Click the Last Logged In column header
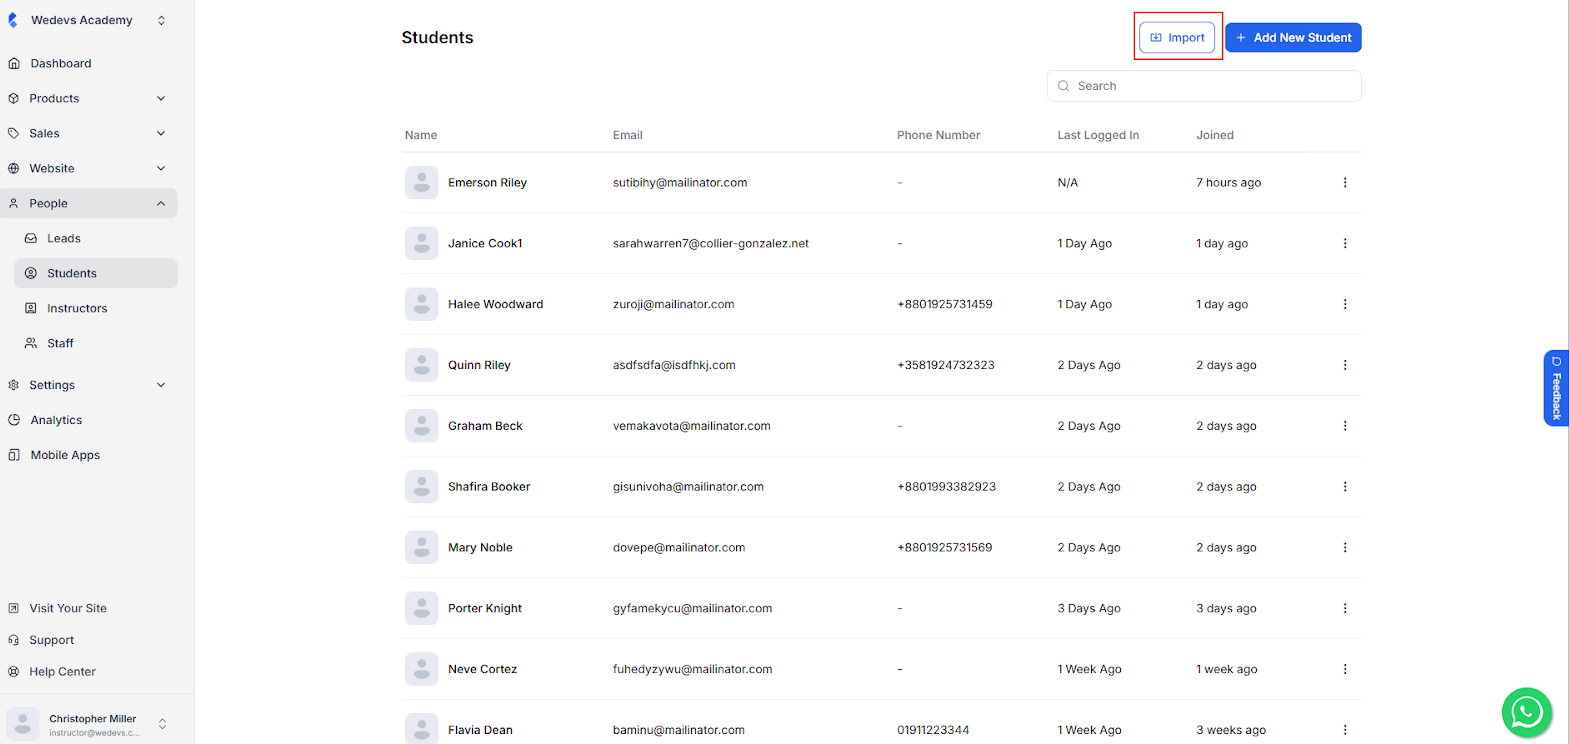1569x744 pixels. [1098, 135]
